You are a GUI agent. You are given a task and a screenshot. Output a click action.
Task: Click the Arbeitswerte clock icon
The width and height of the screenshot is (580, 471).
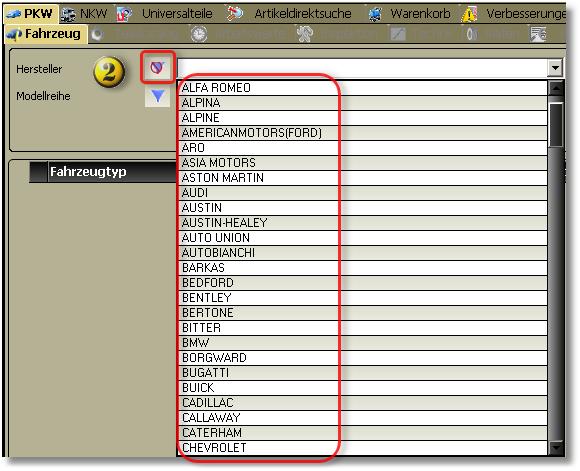(199, 34)
